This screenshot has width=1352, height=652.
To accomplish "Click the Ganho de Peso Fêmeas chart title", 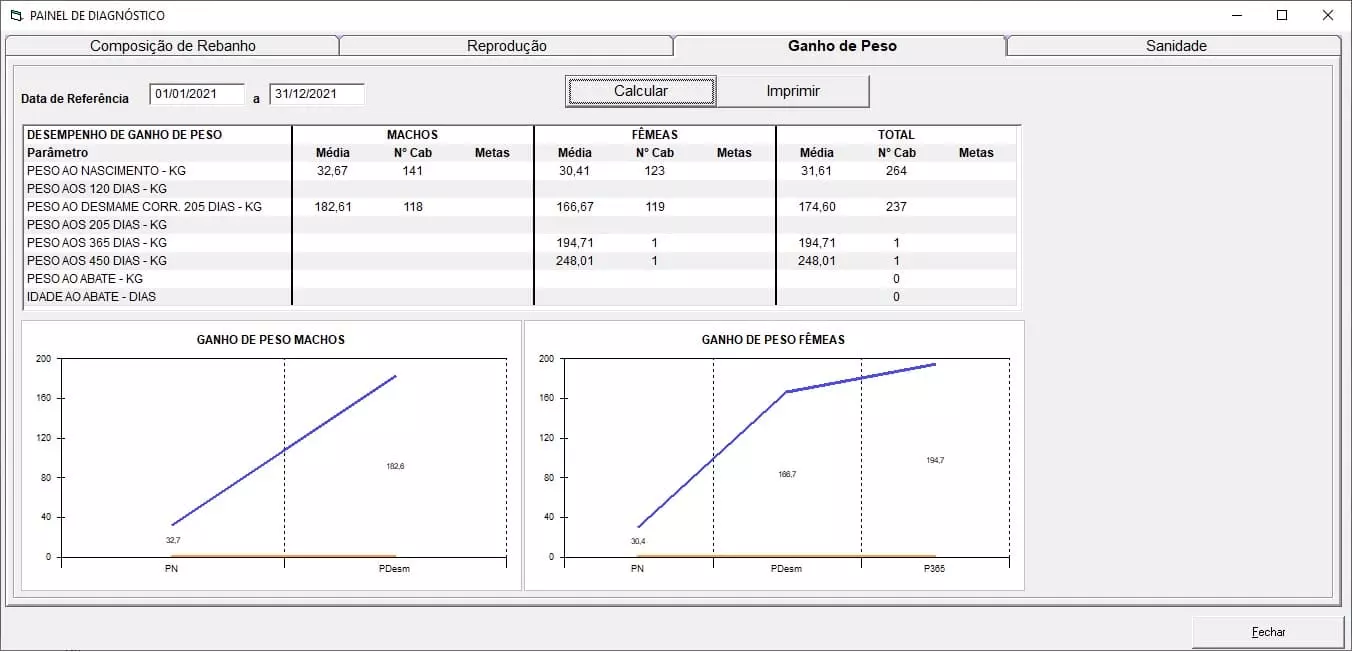I will pos(773,340).
